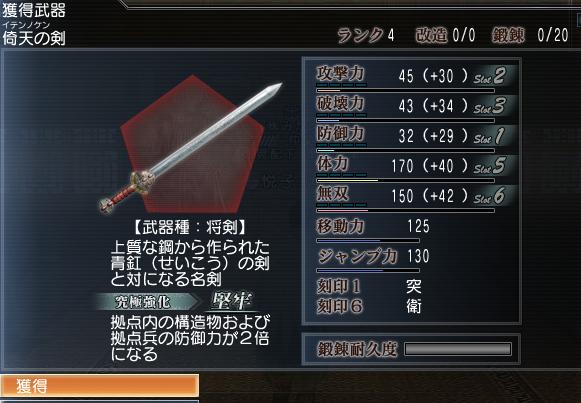This screenshot has height=403, width=581.
Task: Click the 改造 0/0 counter
Action: (446, 36)
